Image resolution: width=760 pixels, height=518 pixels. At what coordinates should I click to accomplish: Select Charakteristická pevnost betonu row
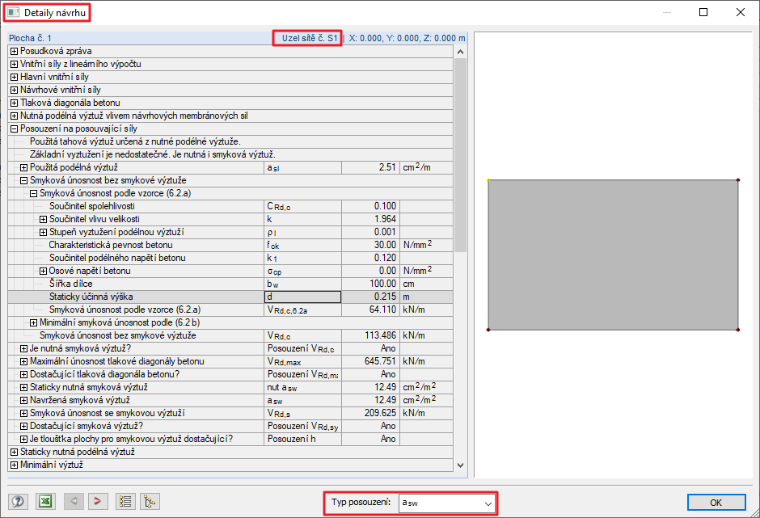tap(231, 245)
